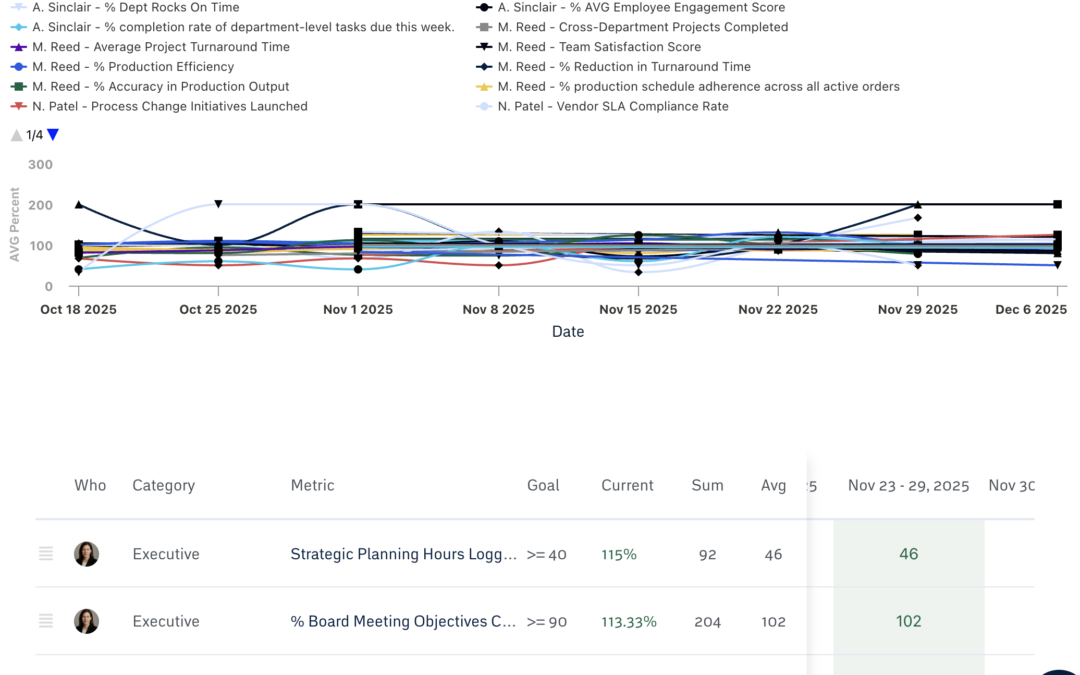Click the red cross legend icon for Process Change Initiatives Launched
1080x675 pixels.
17,106
